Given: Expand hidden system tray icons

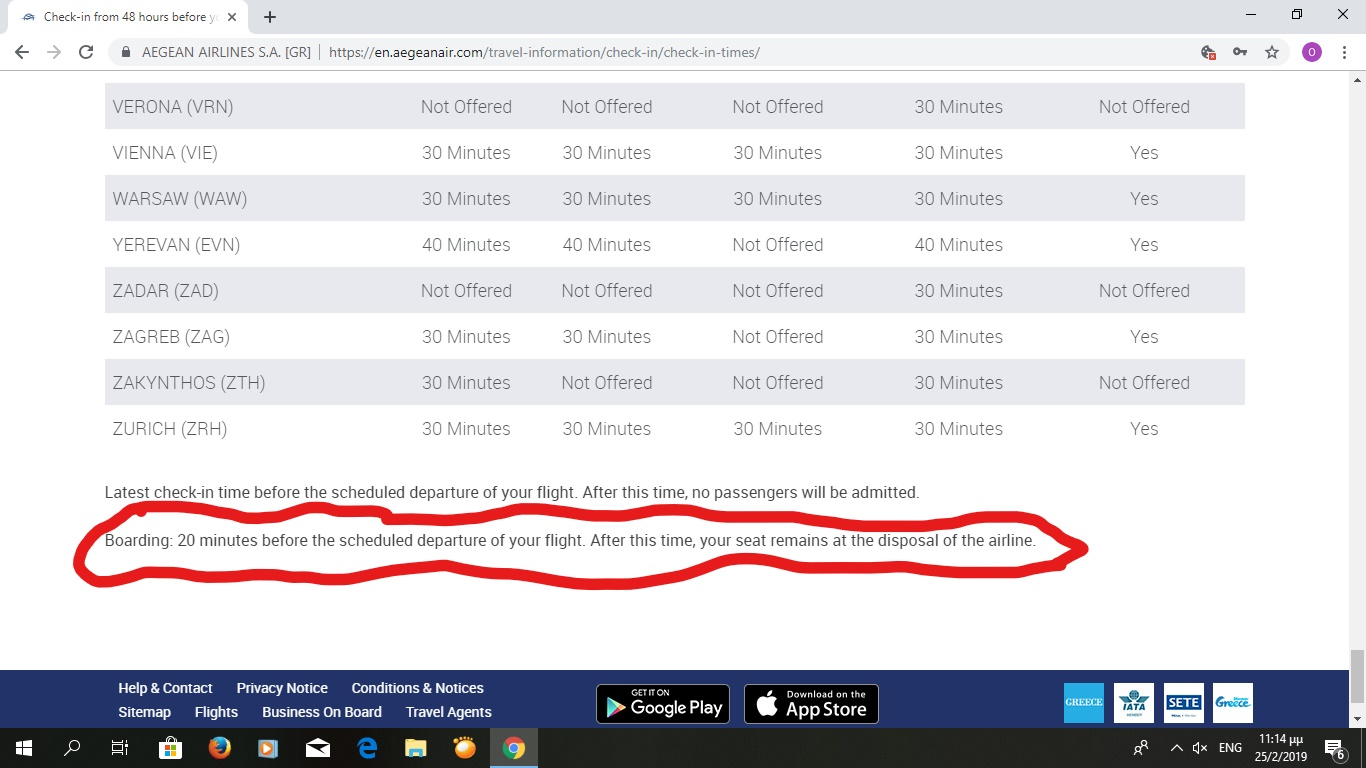Looking at the screenshot, I should pyautogui.click(x=1176, y=748).
